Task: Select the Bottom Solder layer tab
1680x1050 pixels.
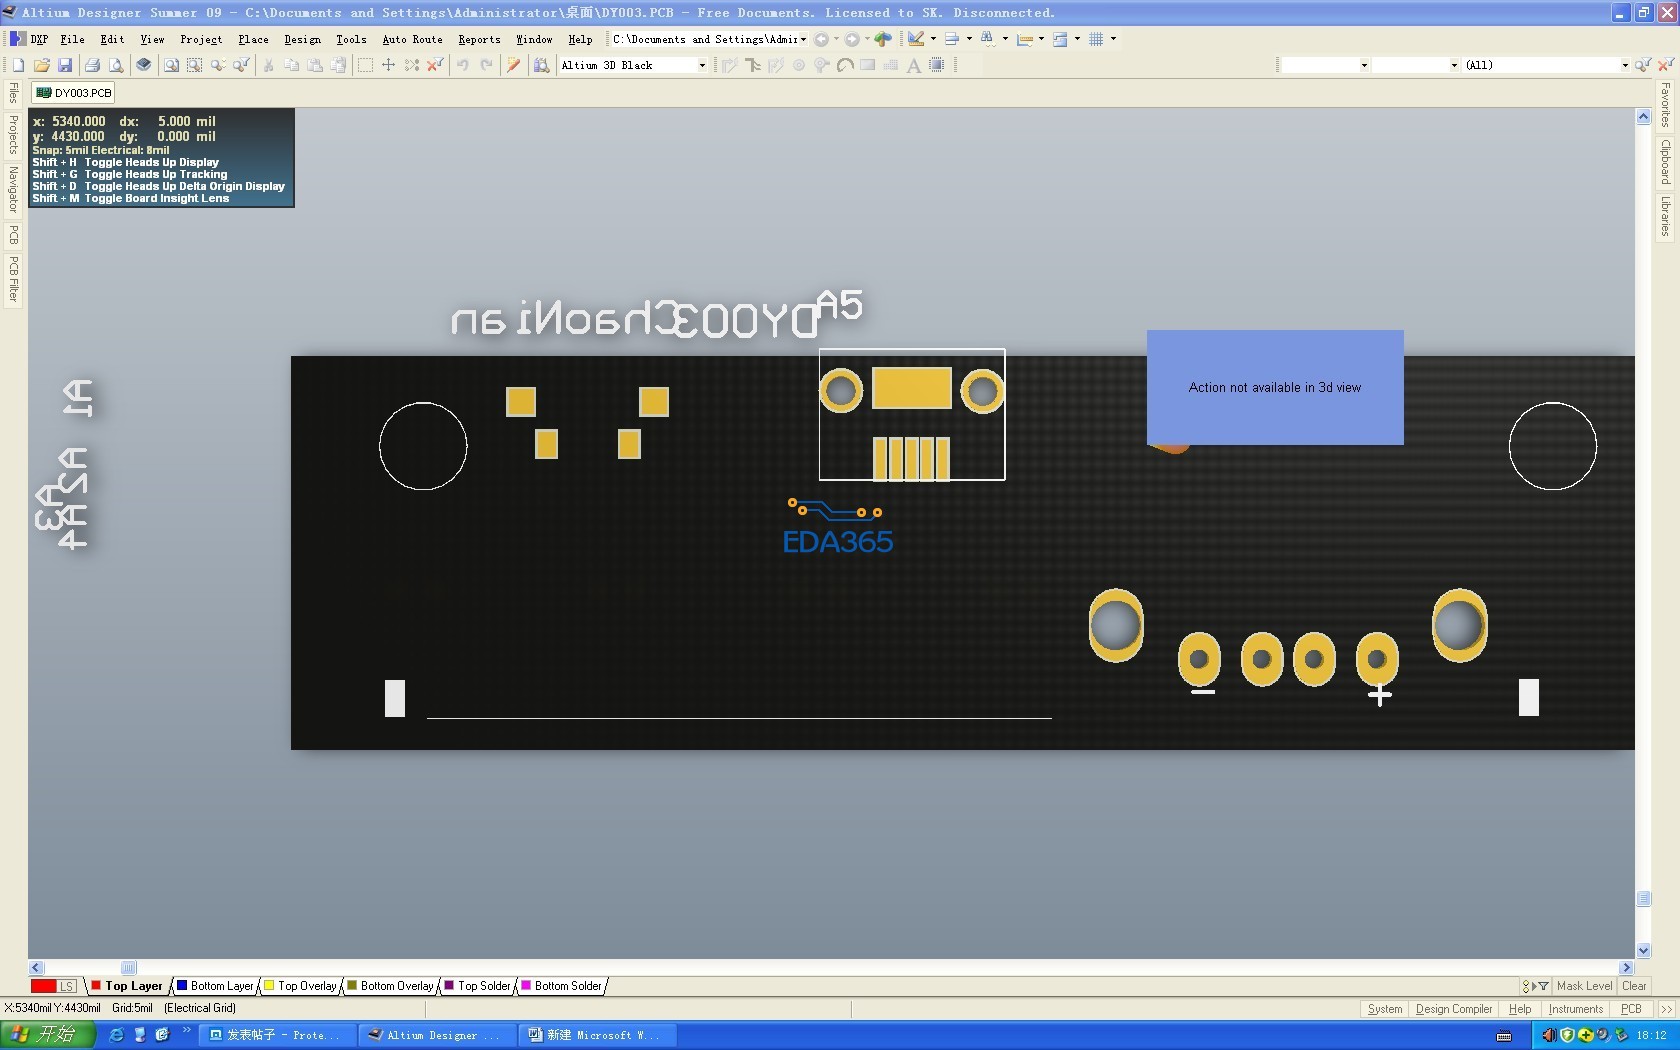Action: click(x=561, y=986)
